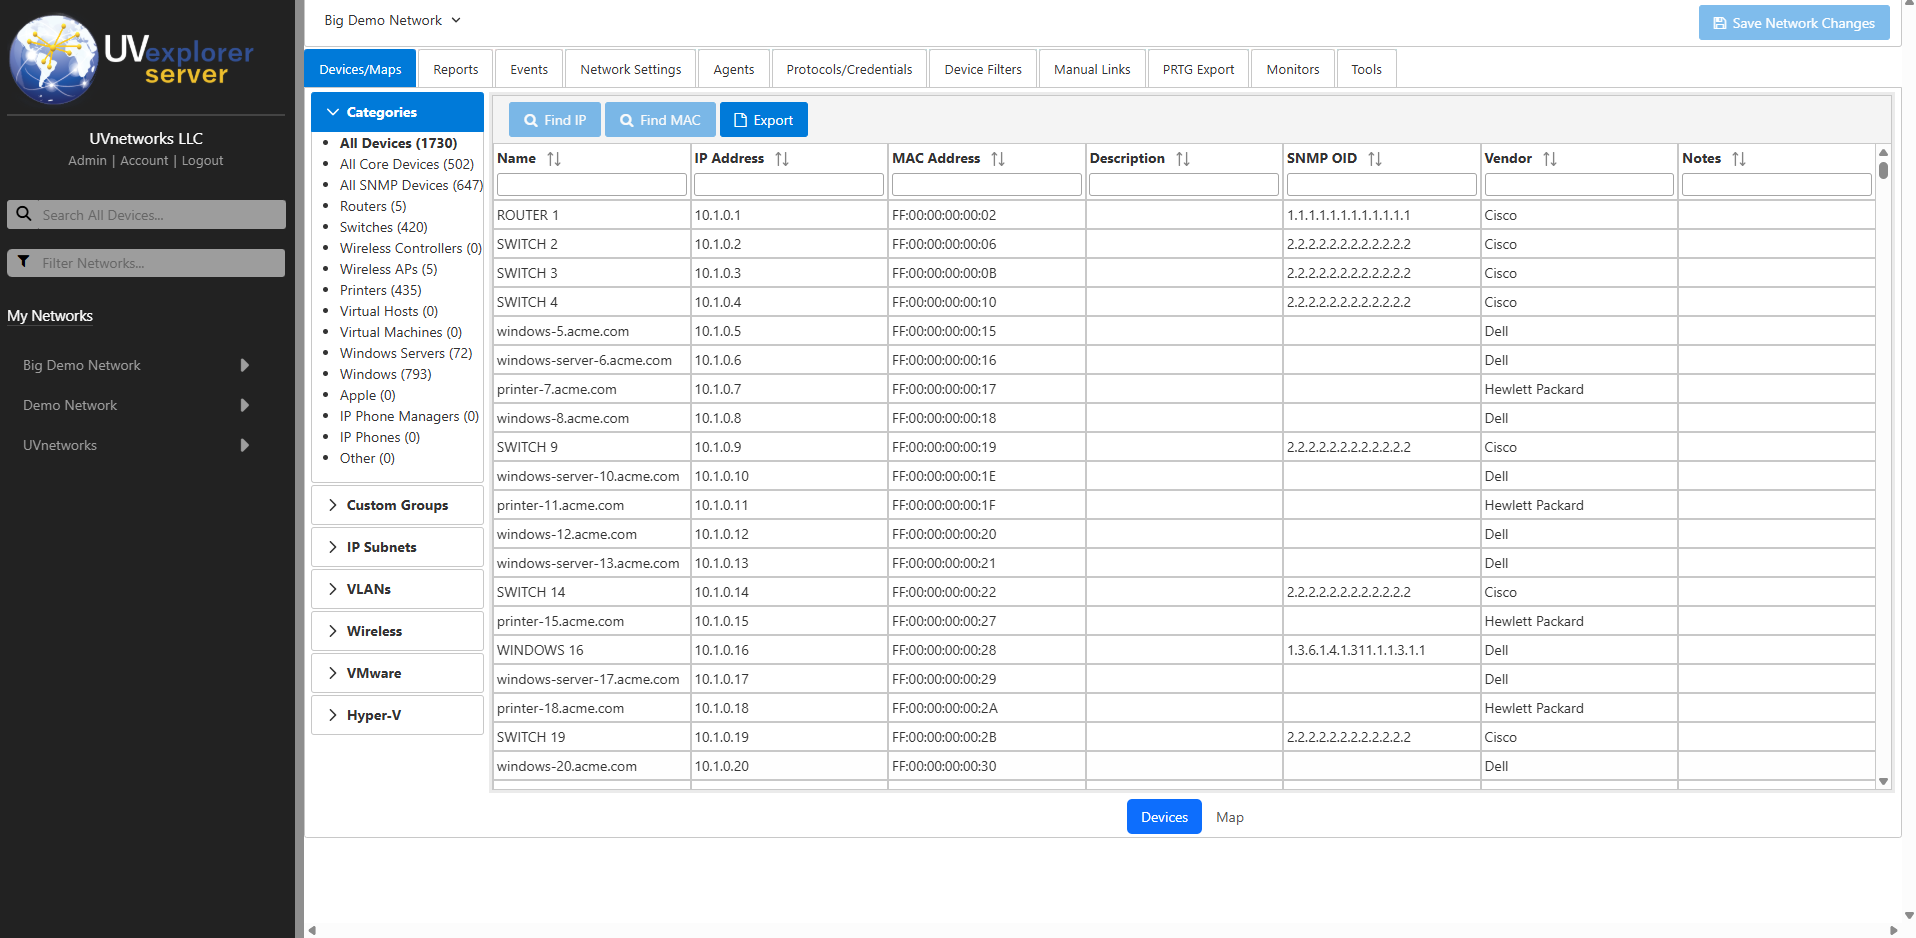The width and height of the screenshot is (1916, 938).
Task: Click the ROUTER 1 device row
Action: click(1184, 215)
